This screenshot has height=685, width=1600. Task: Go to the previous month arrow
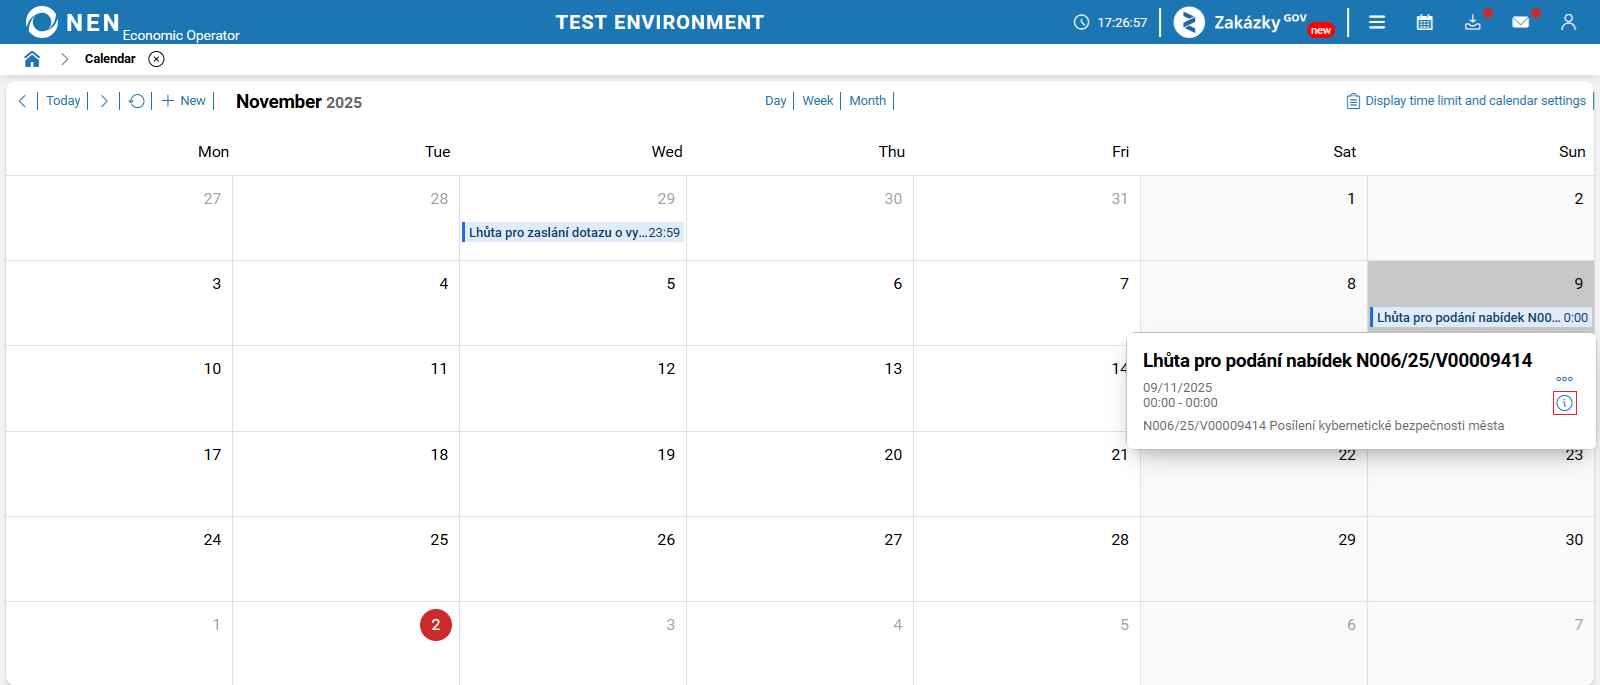point(22,101)
